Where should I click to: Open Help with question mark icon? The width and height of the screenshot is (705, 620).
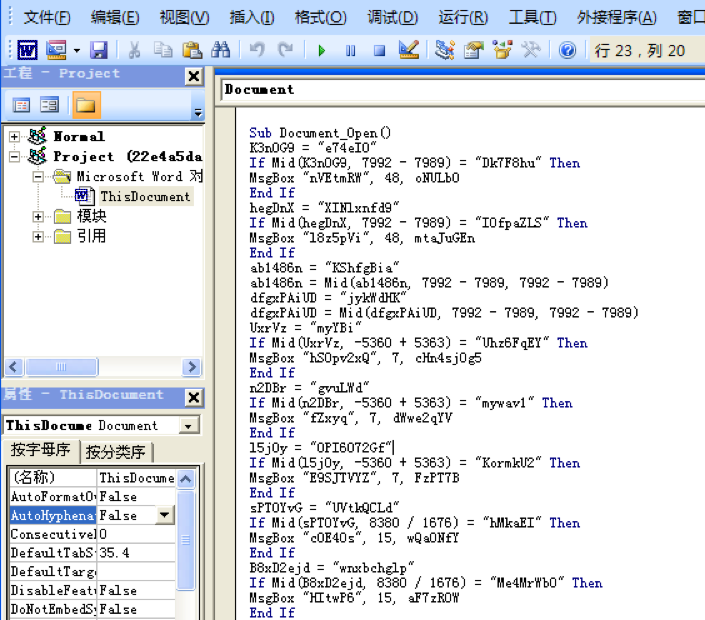(567, 50)
